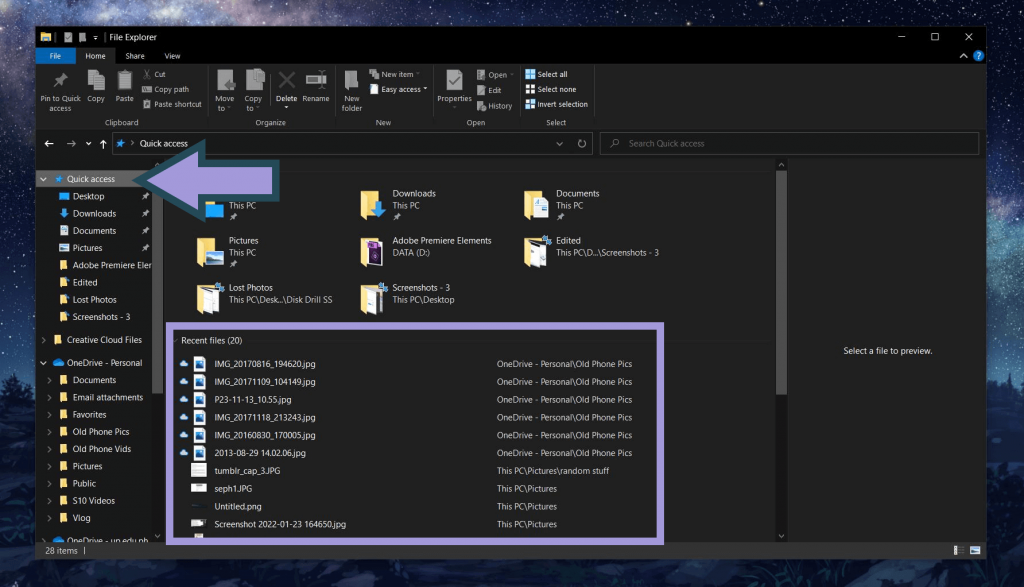Switch to the Share ribbon tab
The image size is (1024, 587).
134,55
